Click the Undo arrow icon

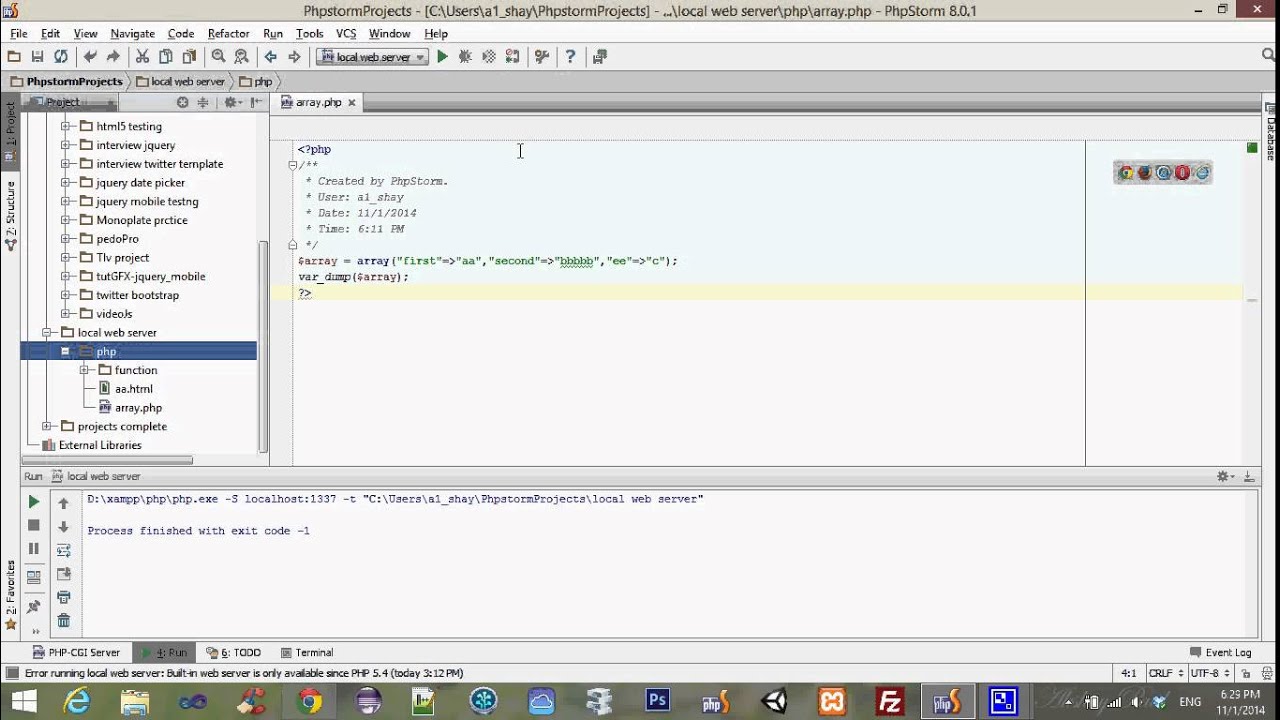(x=90, y=57)
